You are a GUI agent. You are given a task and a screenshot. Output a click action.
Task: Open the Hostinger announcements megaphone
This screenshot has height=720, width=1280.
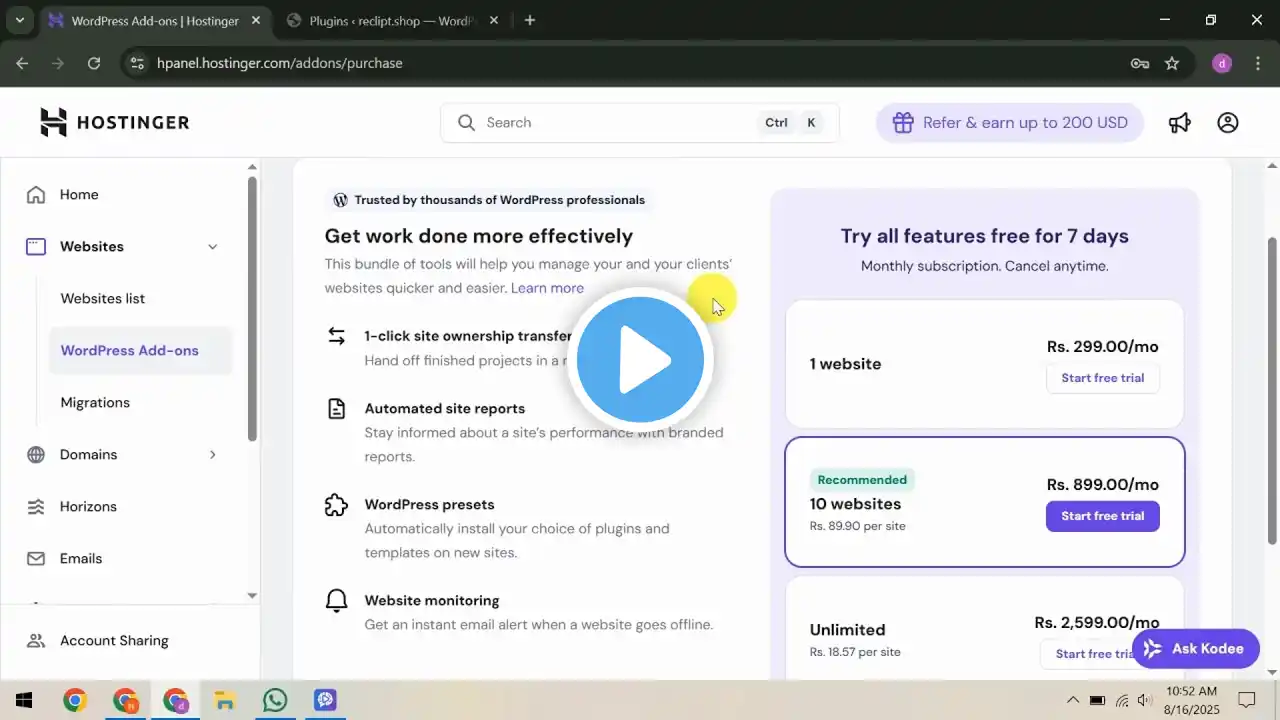(x=1180, y=122)
